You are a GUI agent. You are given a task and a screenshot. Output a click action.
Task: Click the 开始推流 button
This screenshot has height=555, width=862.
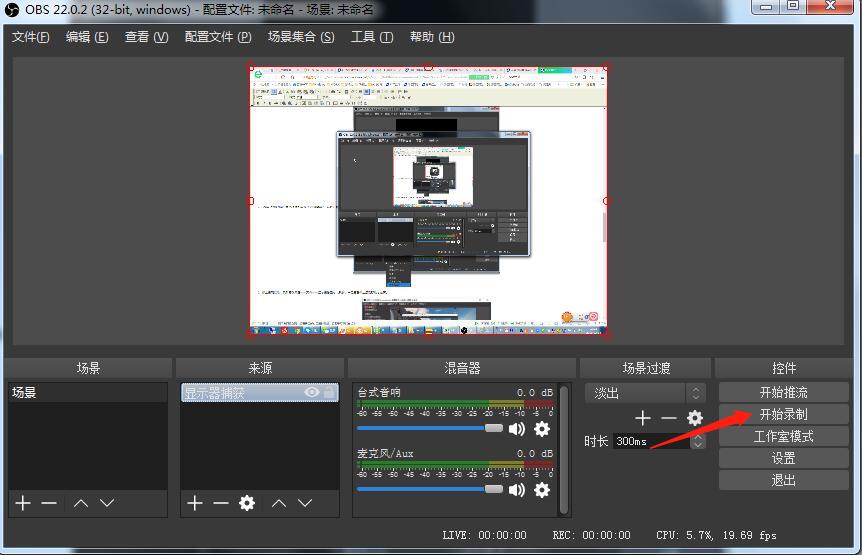783,392
